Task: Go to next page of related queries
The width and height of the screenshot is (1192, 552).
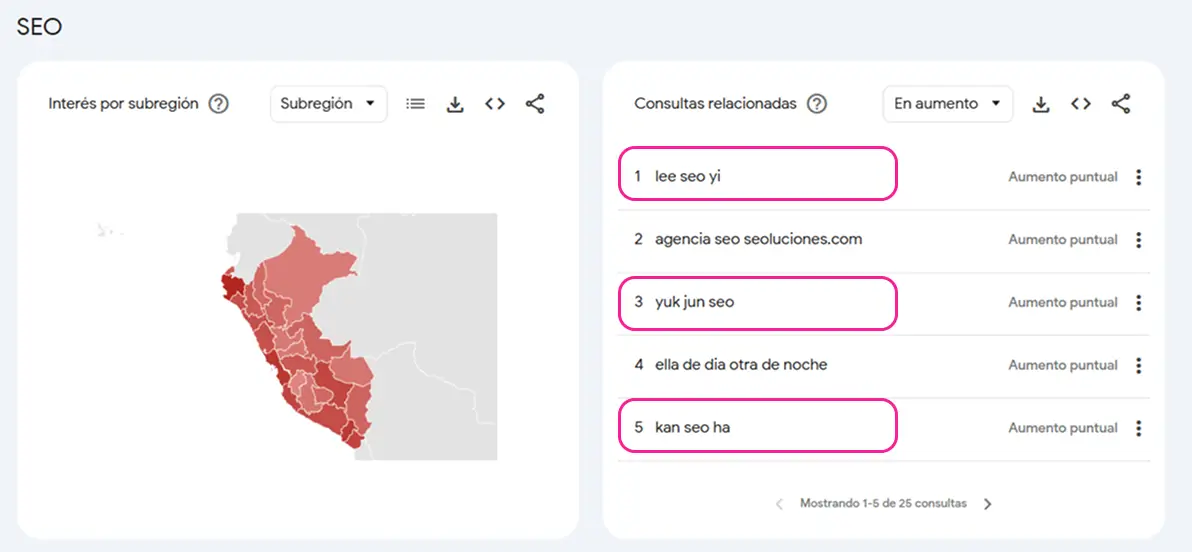Action: [x=988, y=504]
